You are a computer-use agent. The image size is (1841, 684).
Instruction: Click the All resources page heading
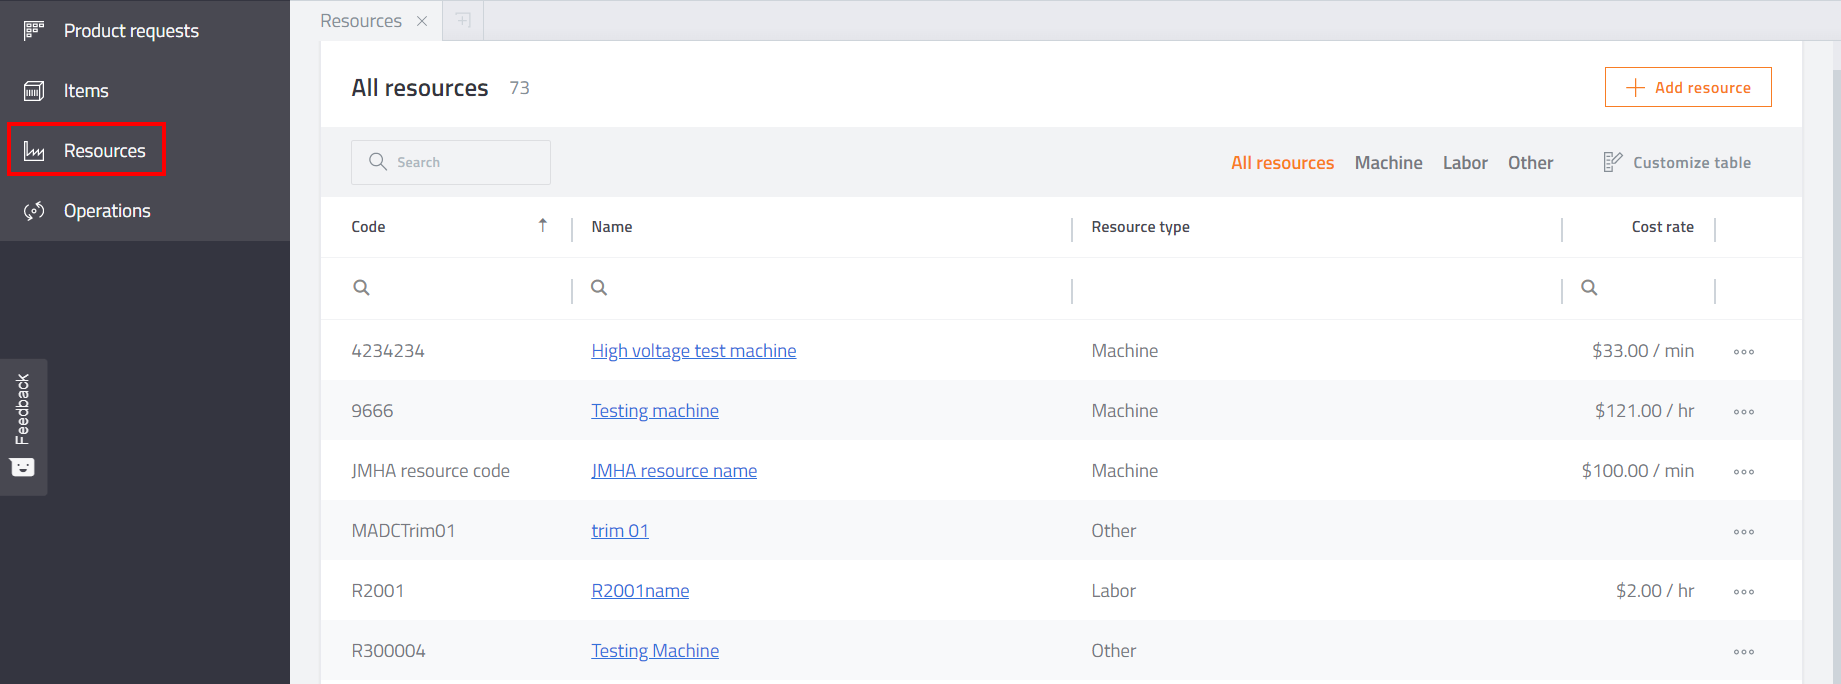(x=420, y=88)
